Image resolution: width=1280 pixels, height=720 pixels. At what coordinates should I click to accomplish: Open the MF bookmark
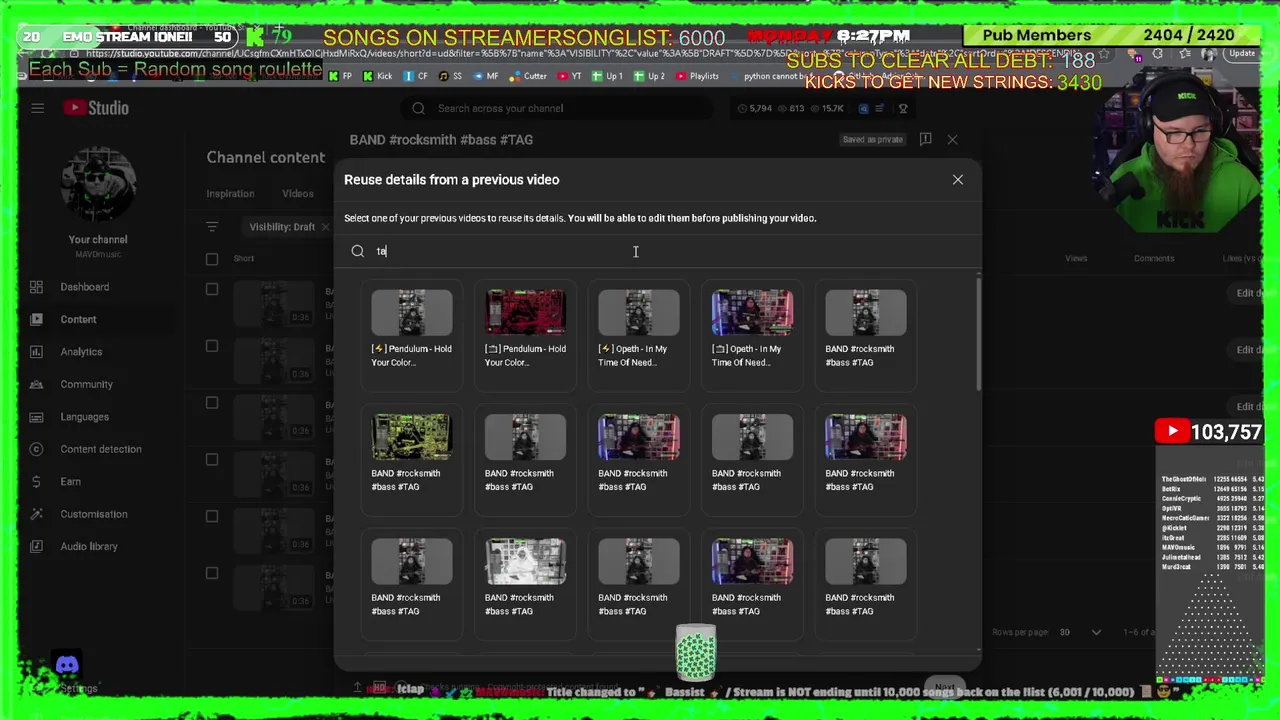click(x=485, y=76)
